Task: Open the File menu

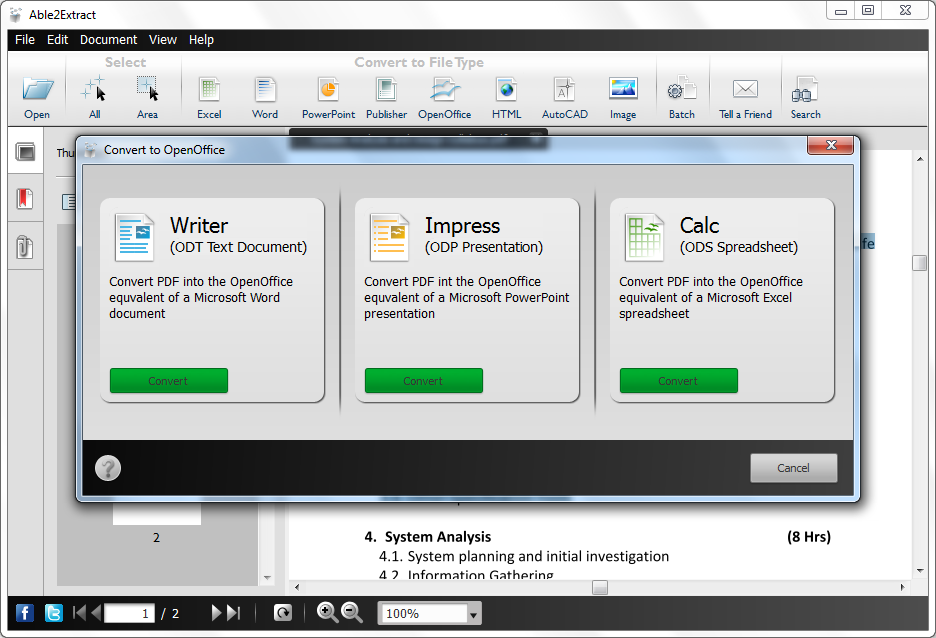Action: click(24, 40)
